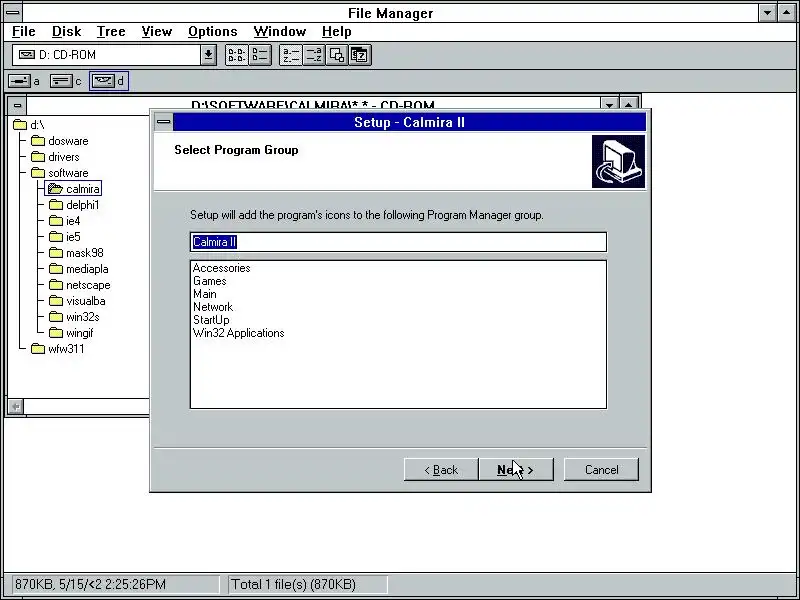Open File Manager's system control menu box
The height and width of the screenshot is (600, 800).
[13, 13]
